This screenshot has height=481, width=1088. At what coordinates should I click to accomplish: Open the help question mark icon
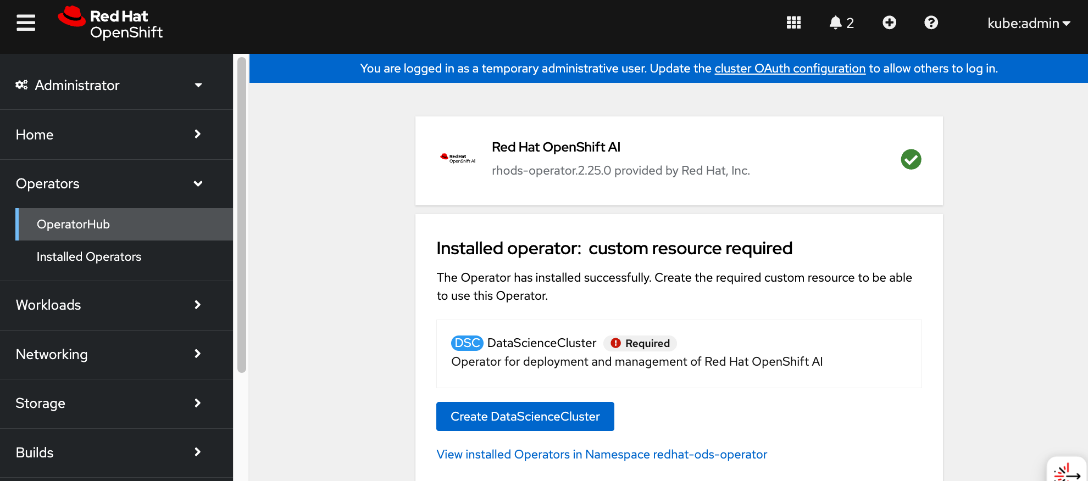click(931, 23)
